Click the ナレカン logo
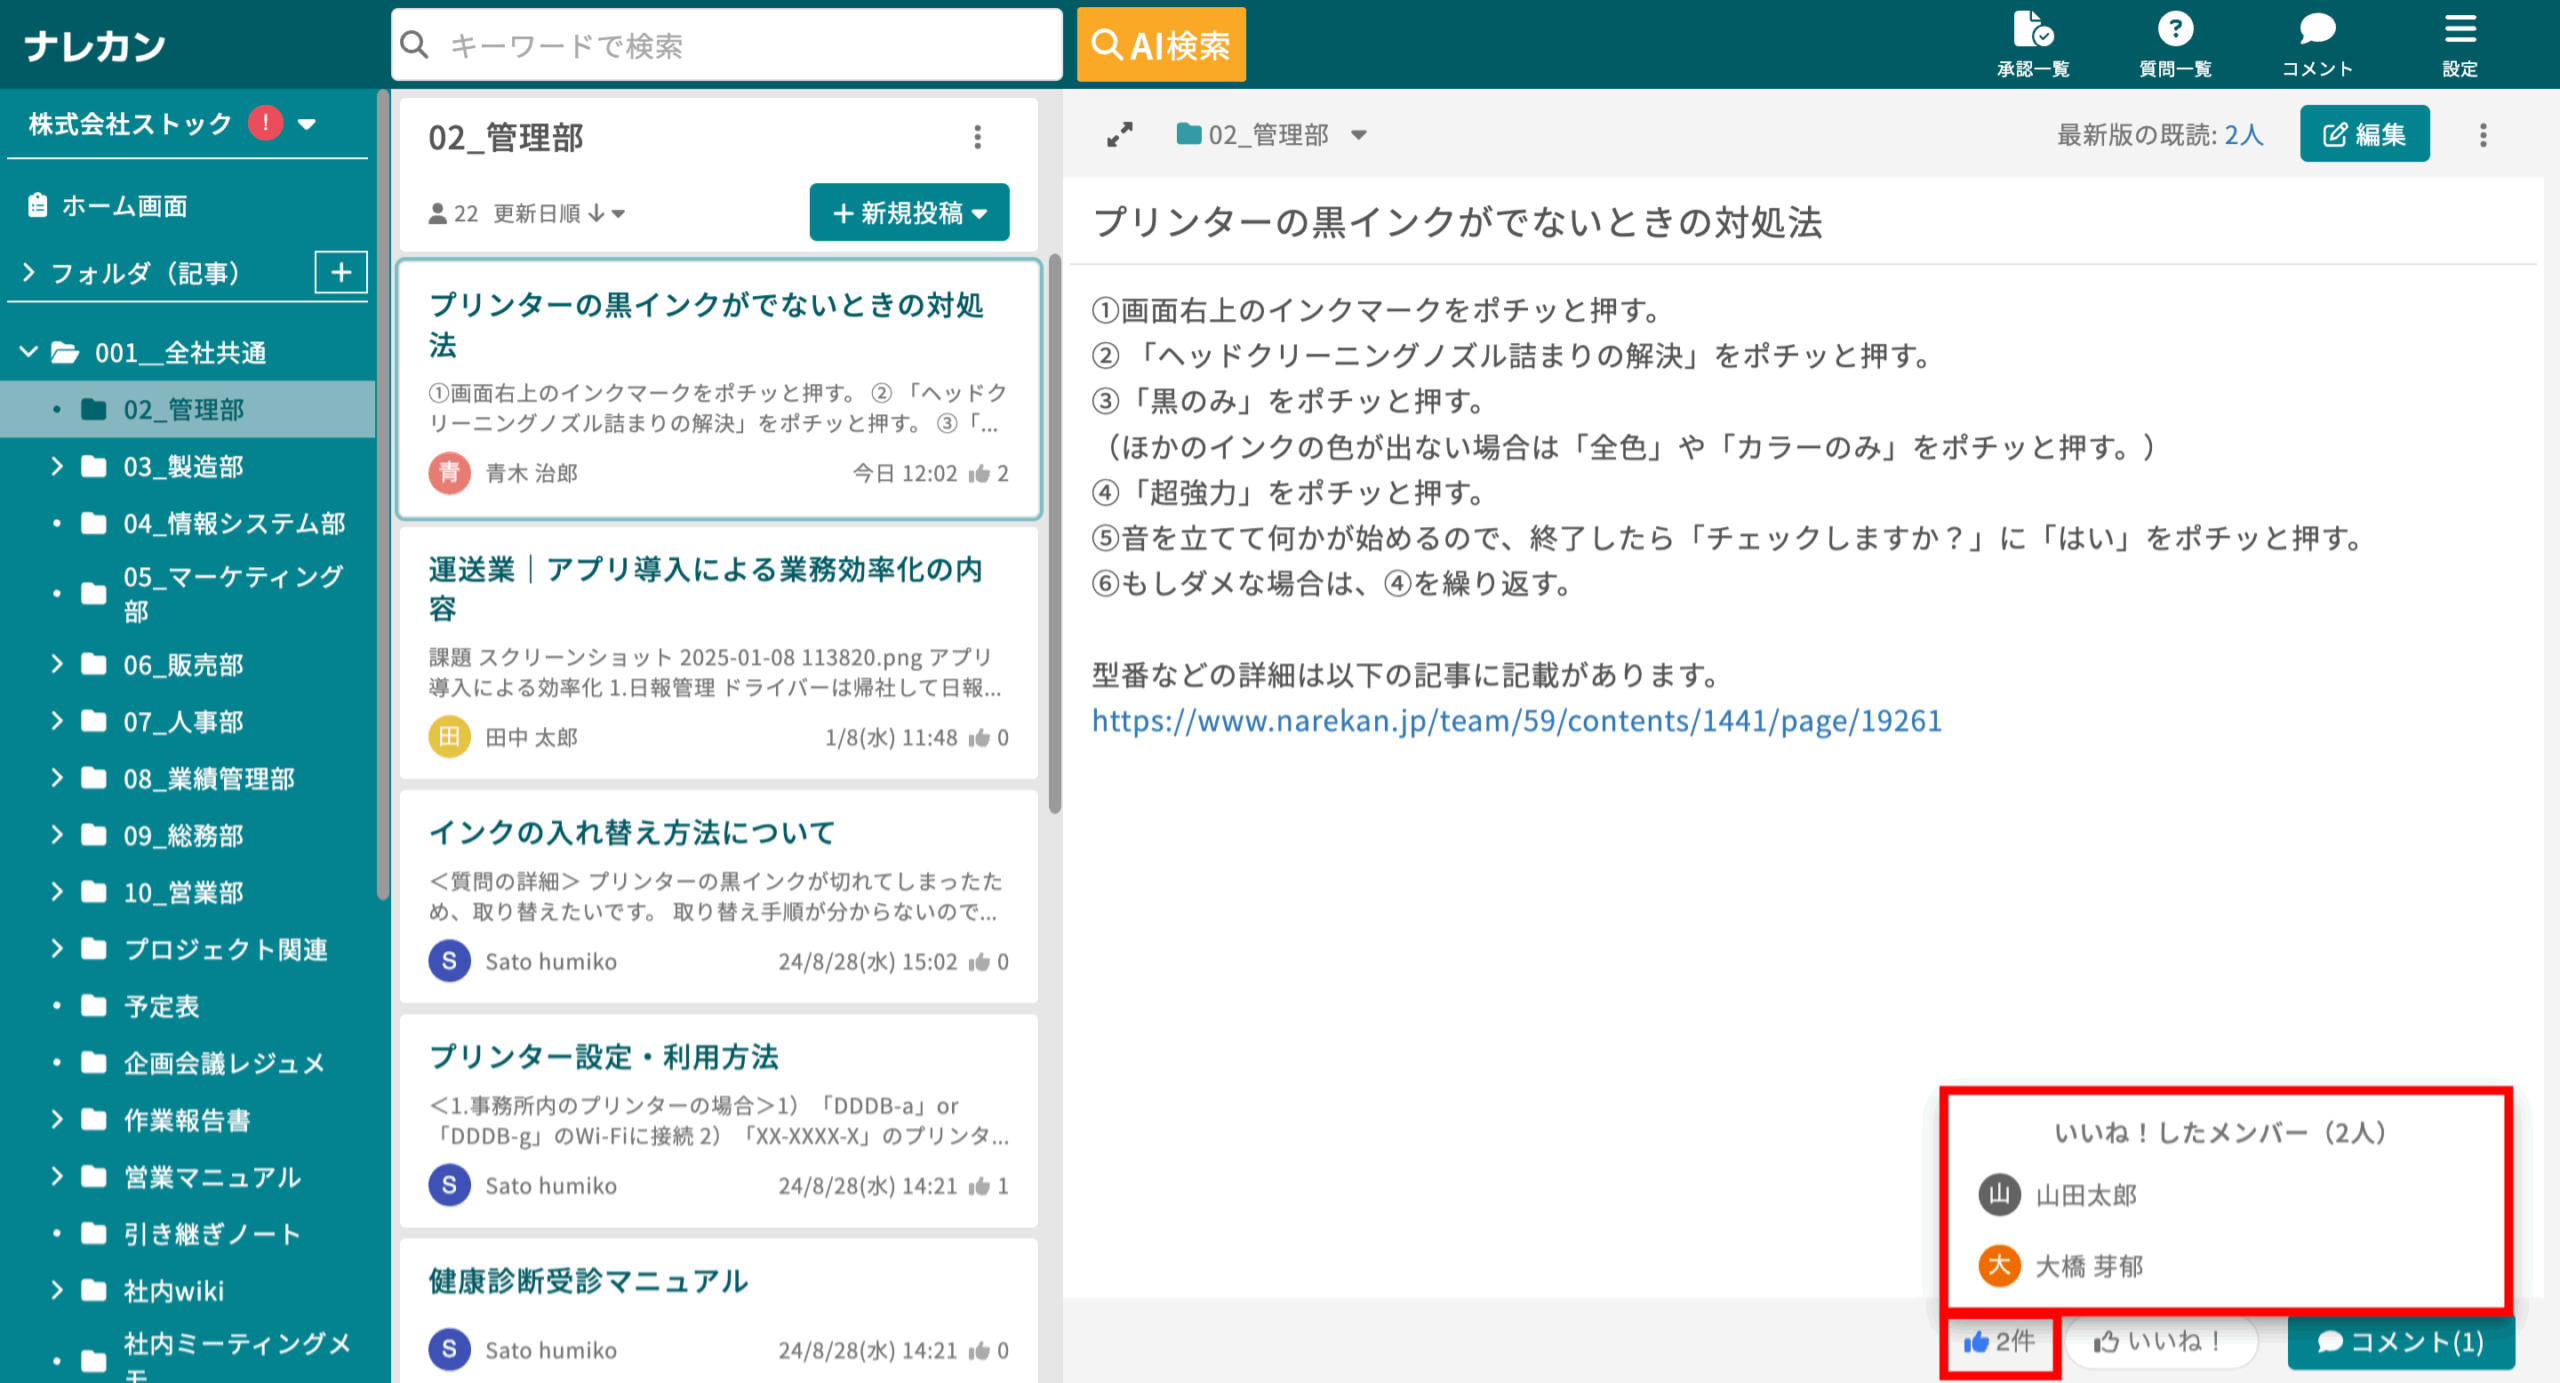The width and height of the screenshot is (2560, 1383). coord(95,45)
